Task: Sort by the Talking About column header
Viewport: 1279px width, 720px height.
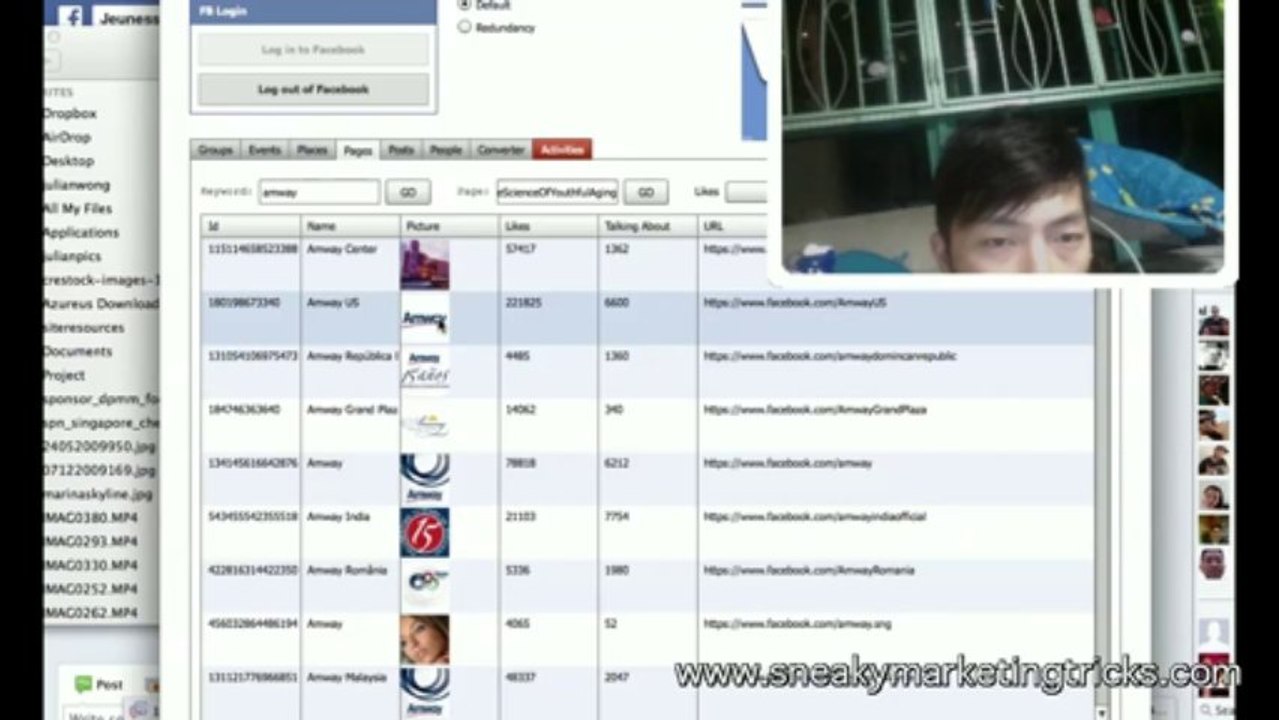Action: coord(648,227)
